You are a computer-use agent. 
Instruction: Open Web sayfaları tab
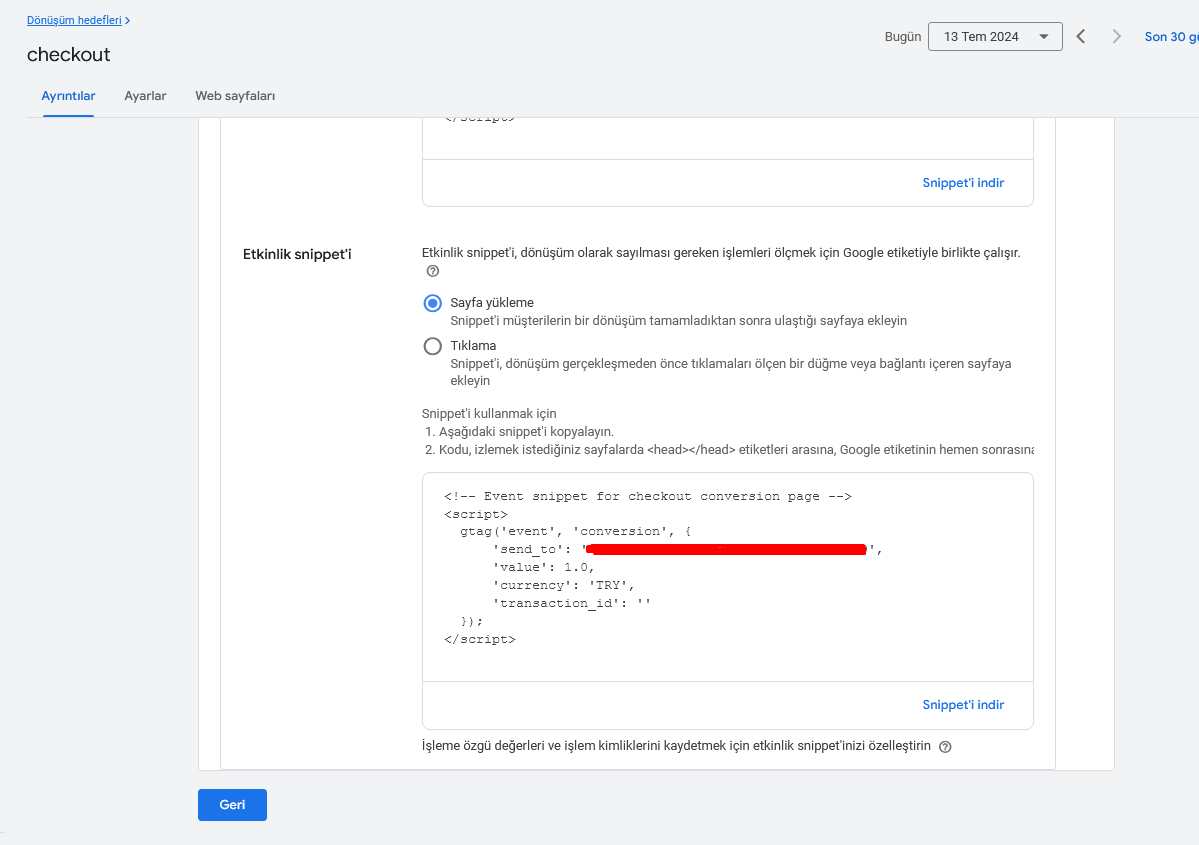click(x=235, y=96)
